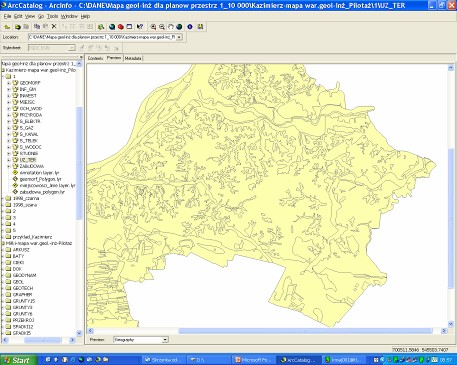Open the Help menu
The height and width of the screenshot is (365, 457).
tap(85, 16)
